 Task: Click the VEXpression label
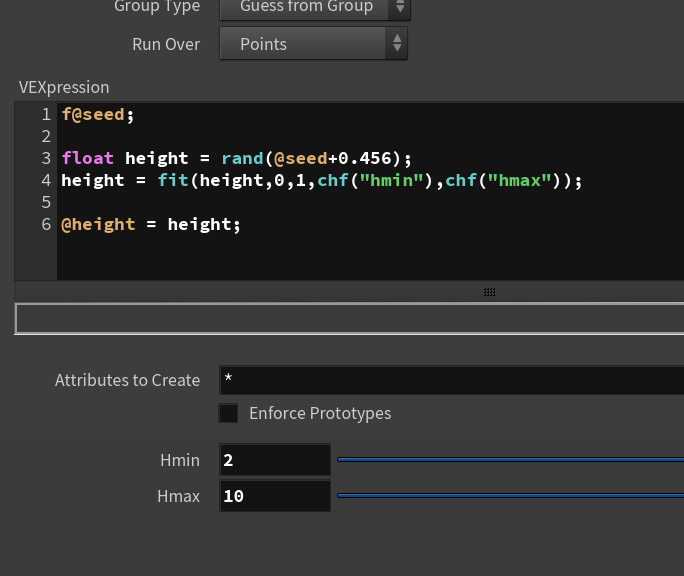(x=64, y=87)
